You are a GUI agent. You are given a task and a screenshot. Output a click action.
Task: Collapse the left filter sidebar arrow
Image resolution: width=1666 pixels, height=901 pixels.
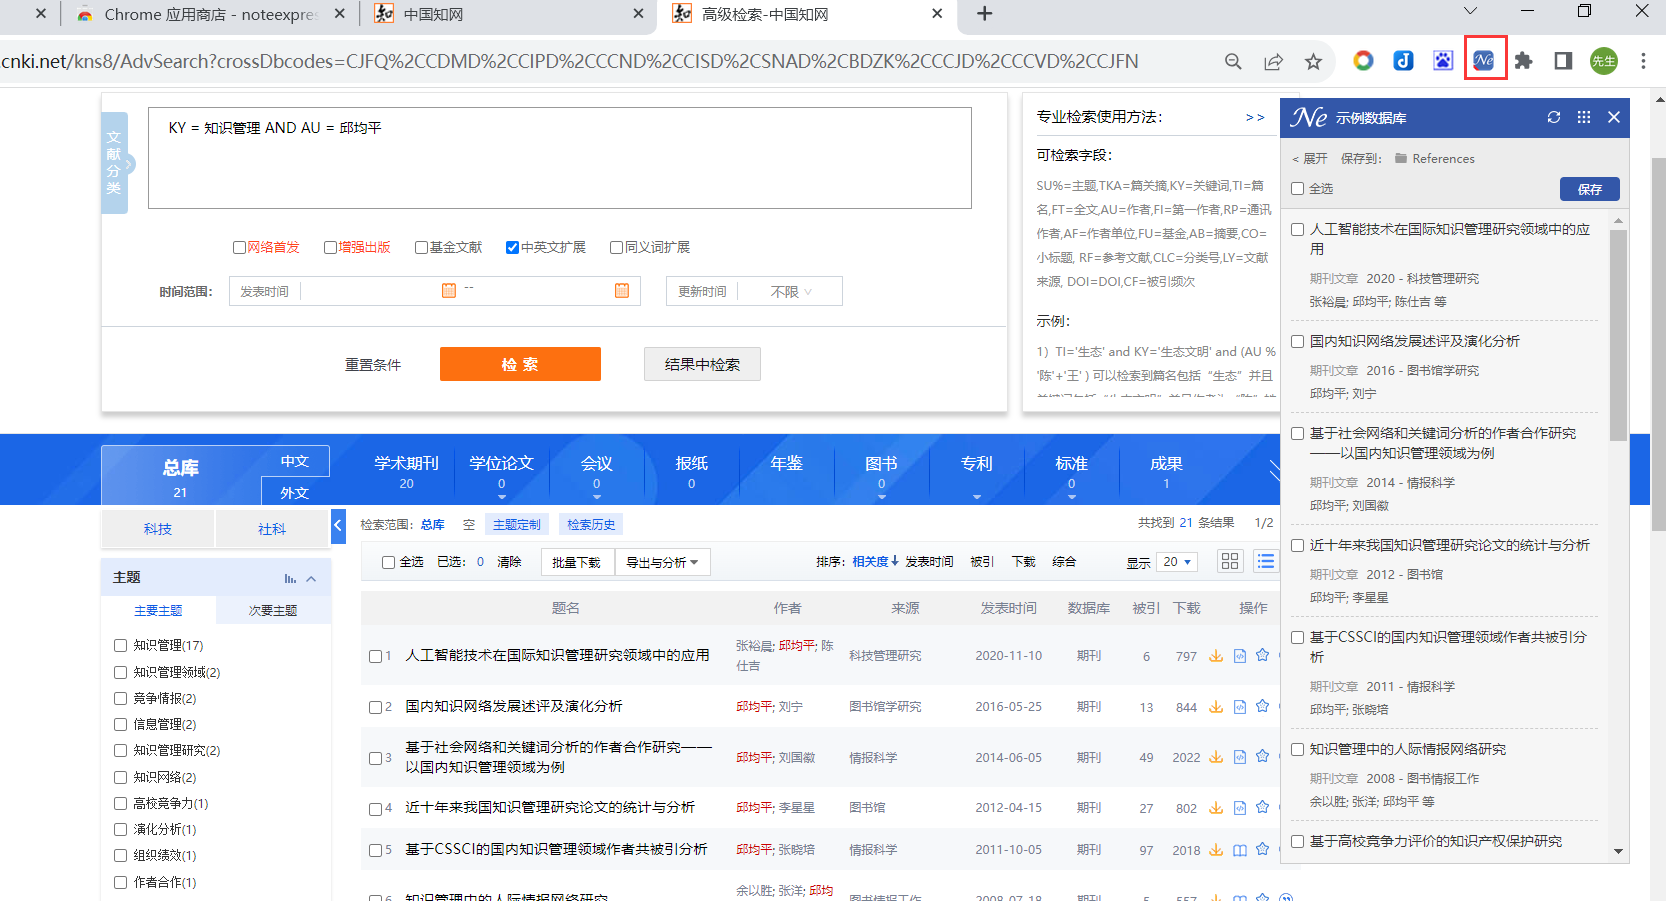click(x=338, y=525)
